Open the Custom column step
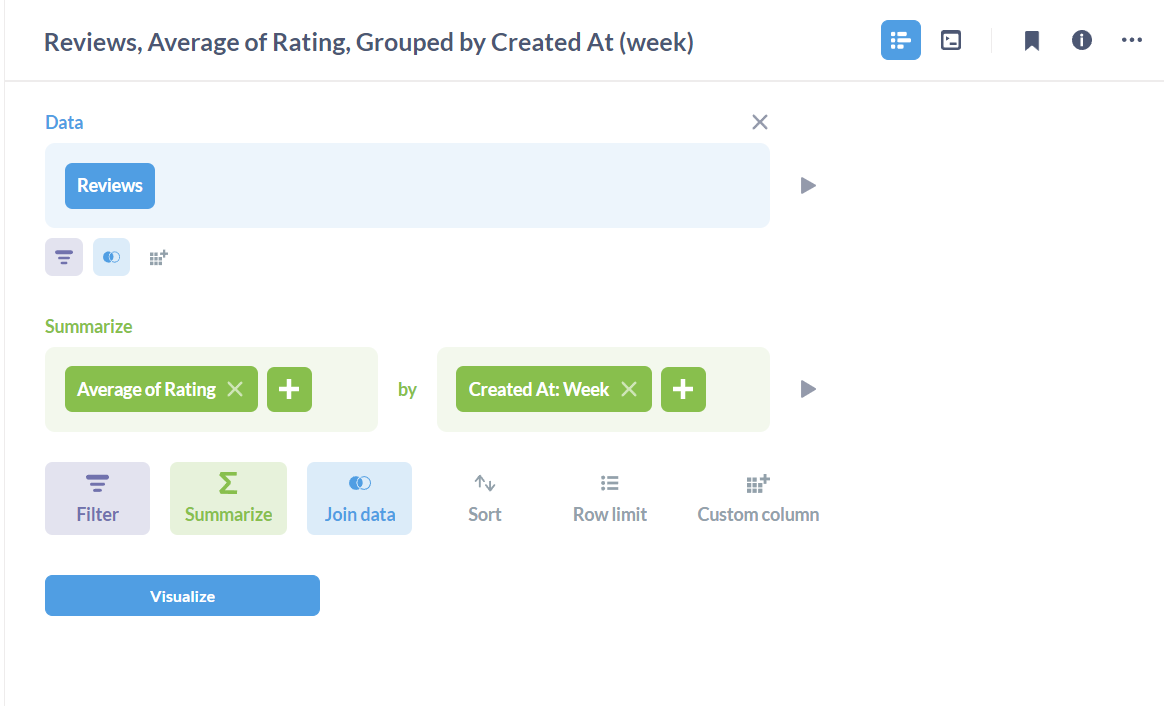This screenshot has width=1164, height=706. (757, 497)
